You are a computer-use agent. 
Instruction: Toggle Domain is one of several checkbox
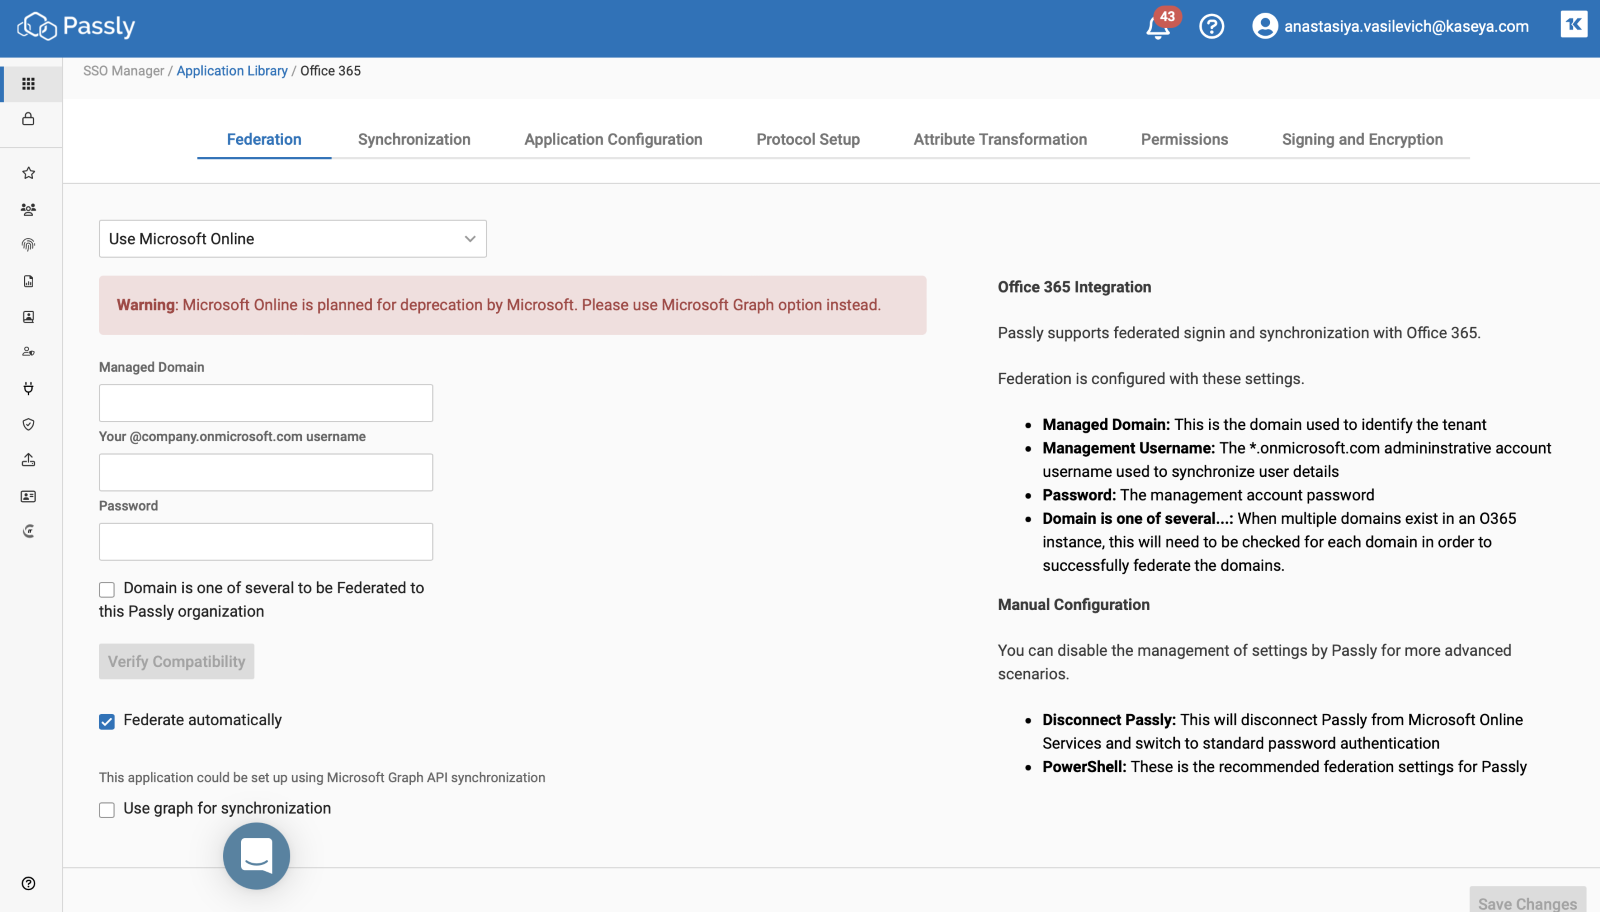107,590
